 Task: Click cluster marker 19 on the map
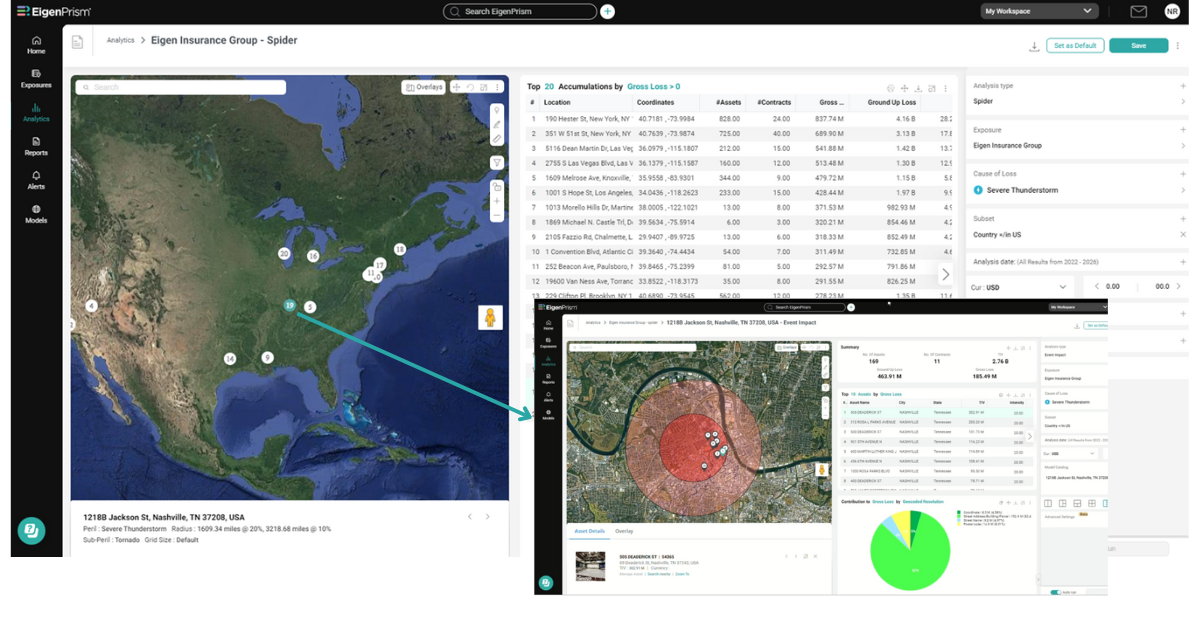coord(289,305)
